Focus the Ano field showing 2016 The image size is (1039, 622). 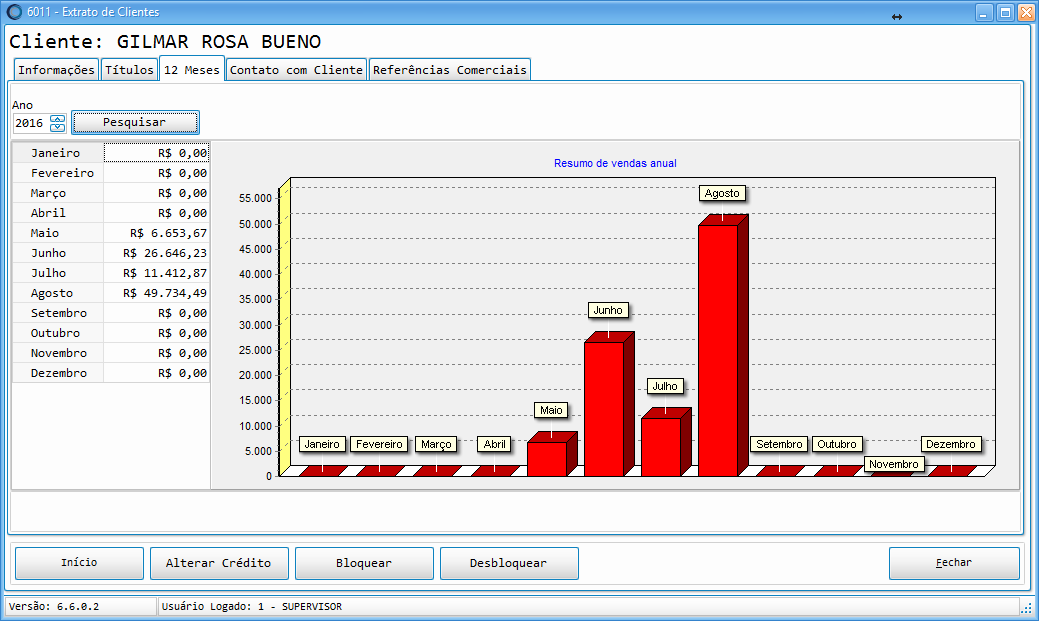31,123
